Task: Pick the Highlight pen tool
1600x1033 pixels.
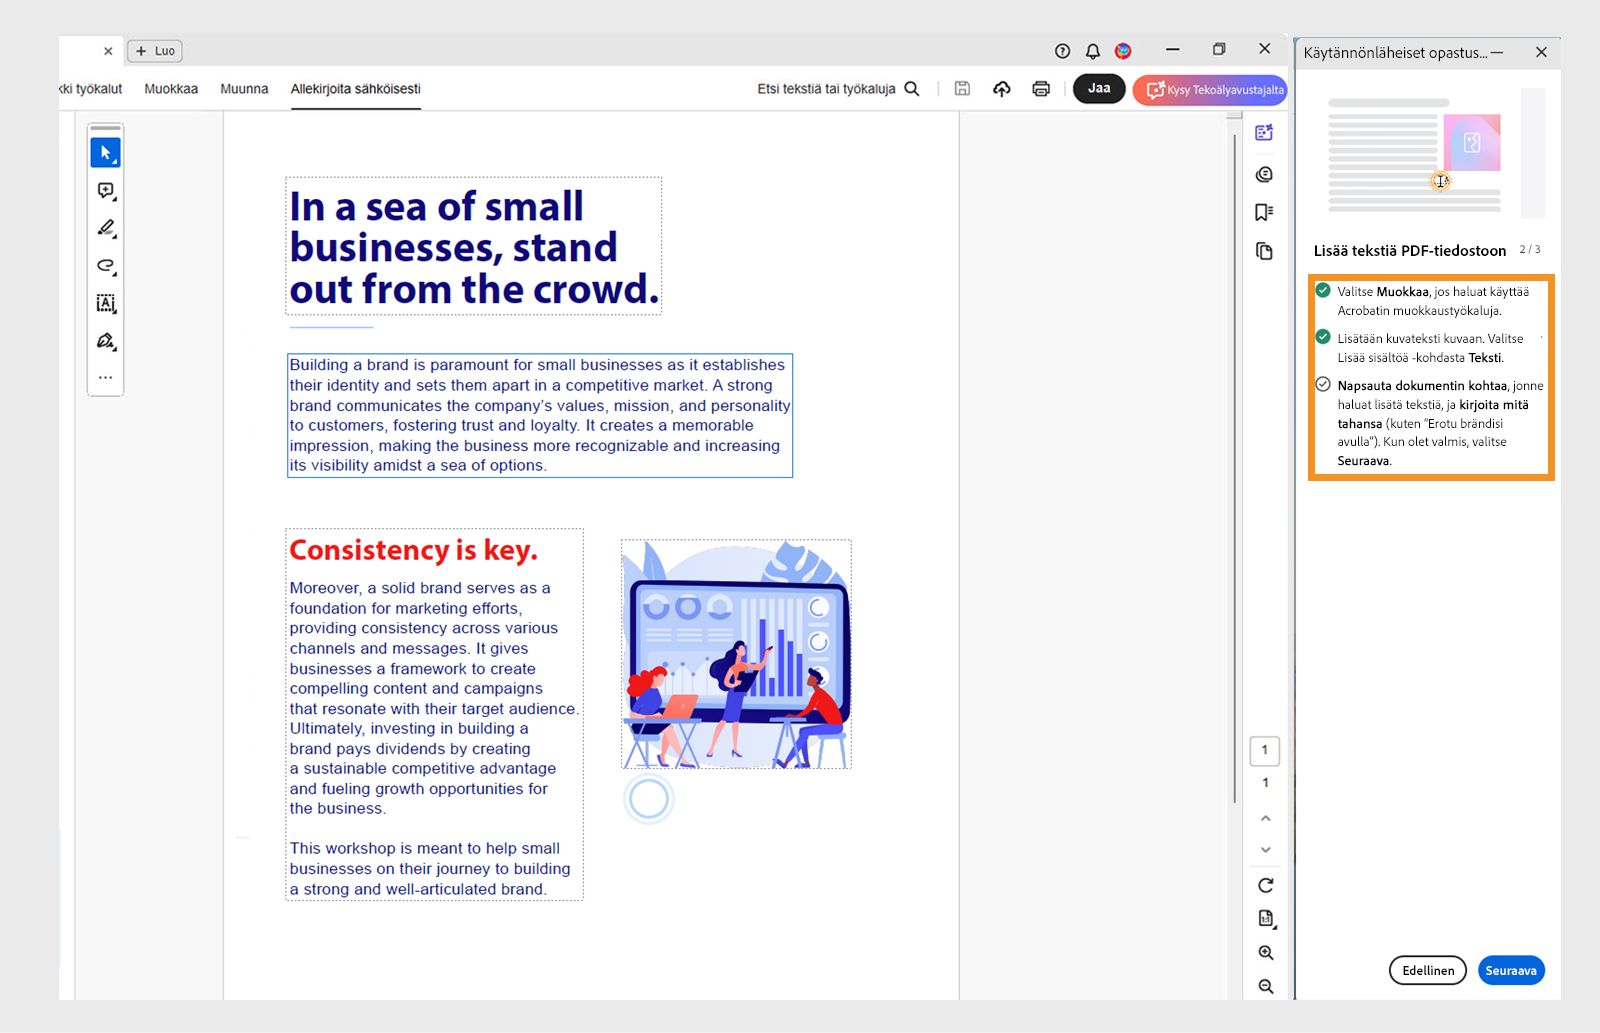Action: 105,228
